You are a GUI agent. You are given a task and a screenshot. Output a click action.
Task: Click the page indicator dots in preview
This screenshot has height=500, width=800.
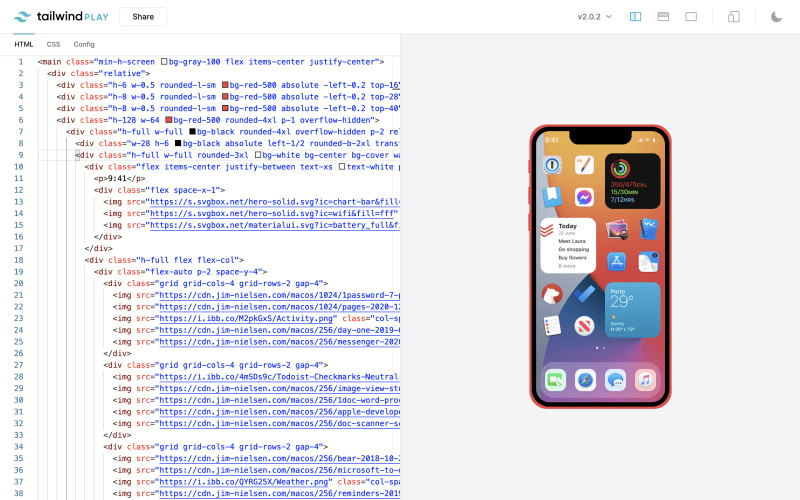600,348
